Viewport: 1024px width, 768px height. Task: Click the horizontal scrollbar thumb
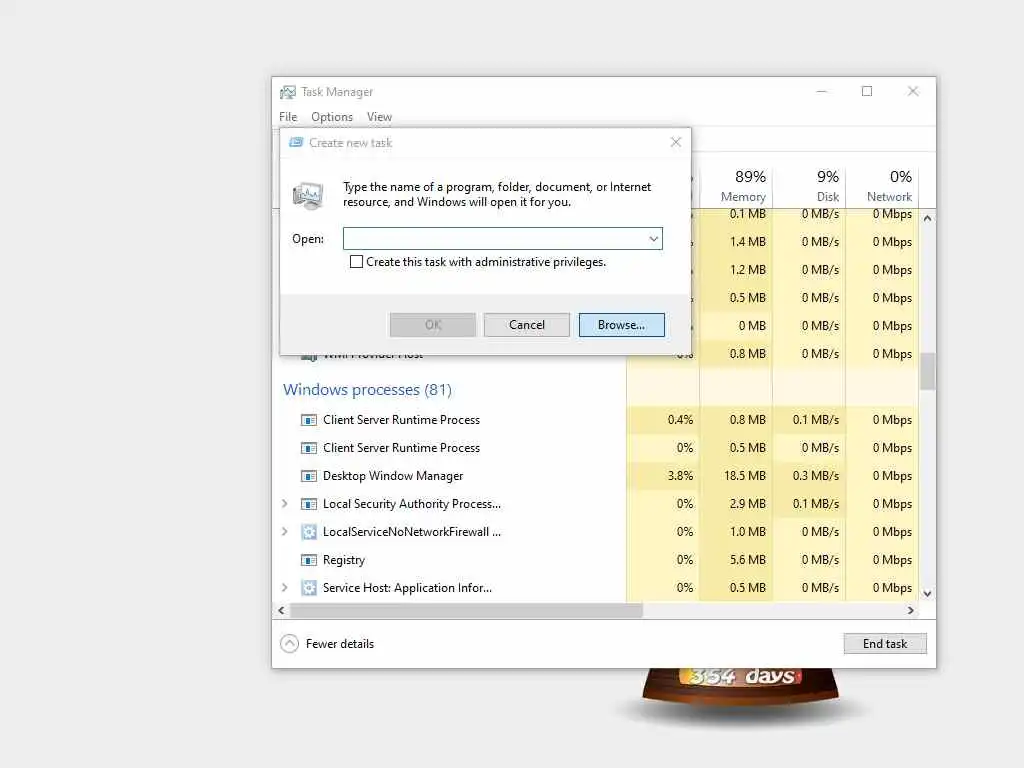coord(466,611)
